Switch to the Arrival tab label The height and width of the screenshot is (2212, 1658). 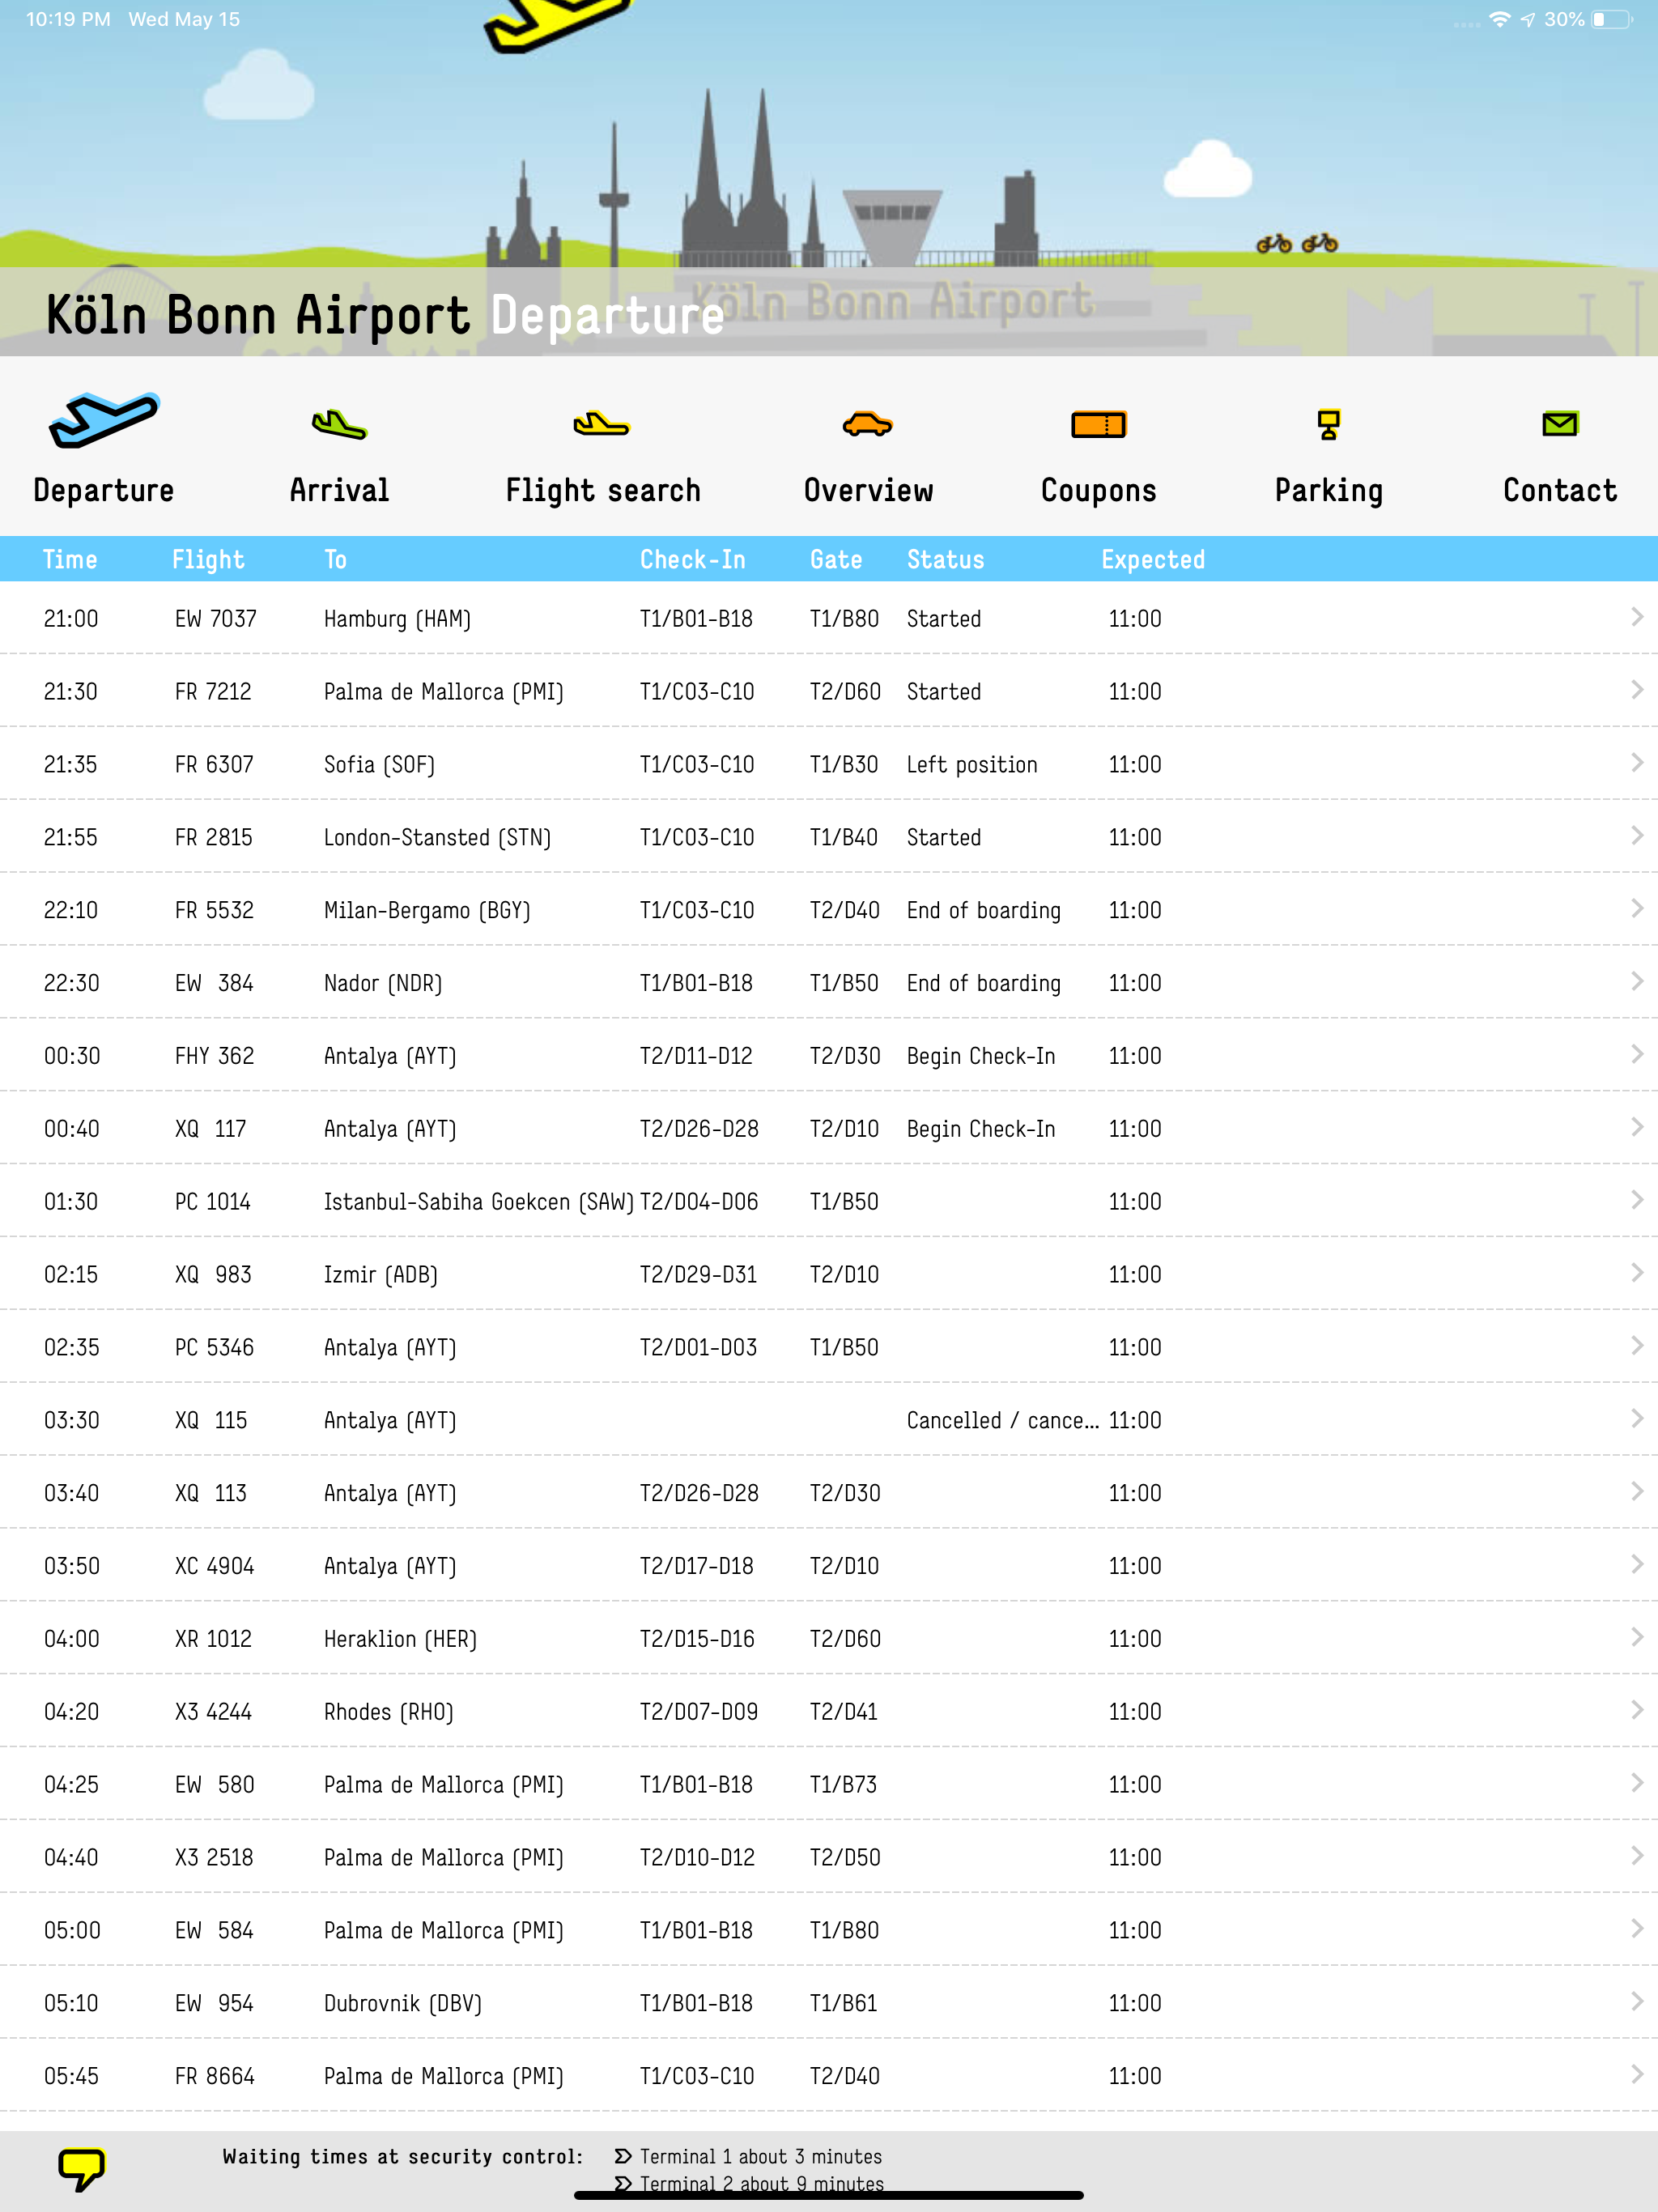[x=339, y=490]
